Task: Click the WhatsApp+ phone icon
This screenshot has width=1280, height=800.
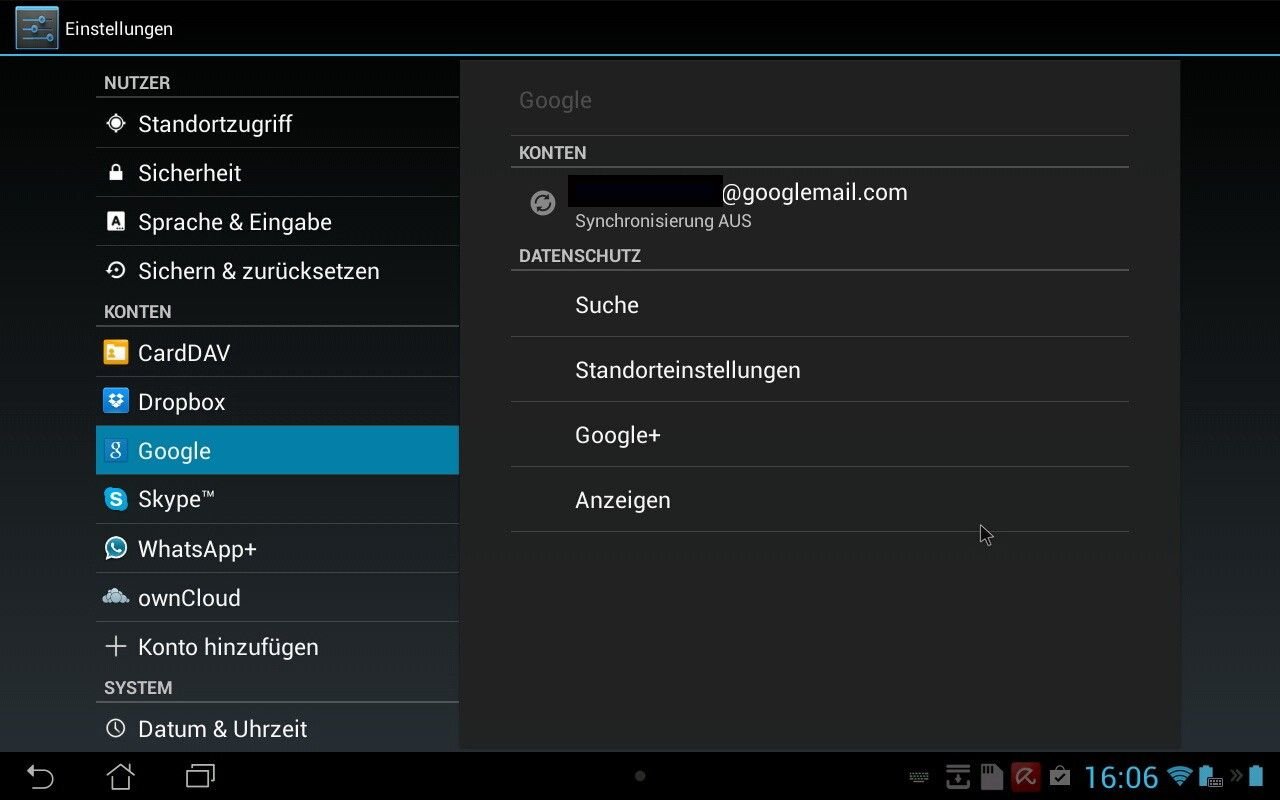Action: pyautogui.click(x=116, y=548)
